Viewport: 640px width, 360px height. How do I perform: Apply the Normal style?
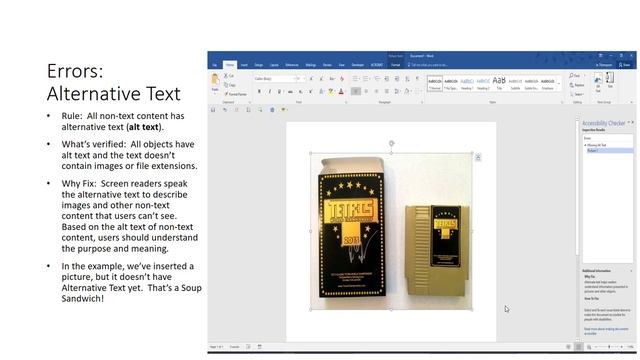pyautogui.click(x=435, y=83)
